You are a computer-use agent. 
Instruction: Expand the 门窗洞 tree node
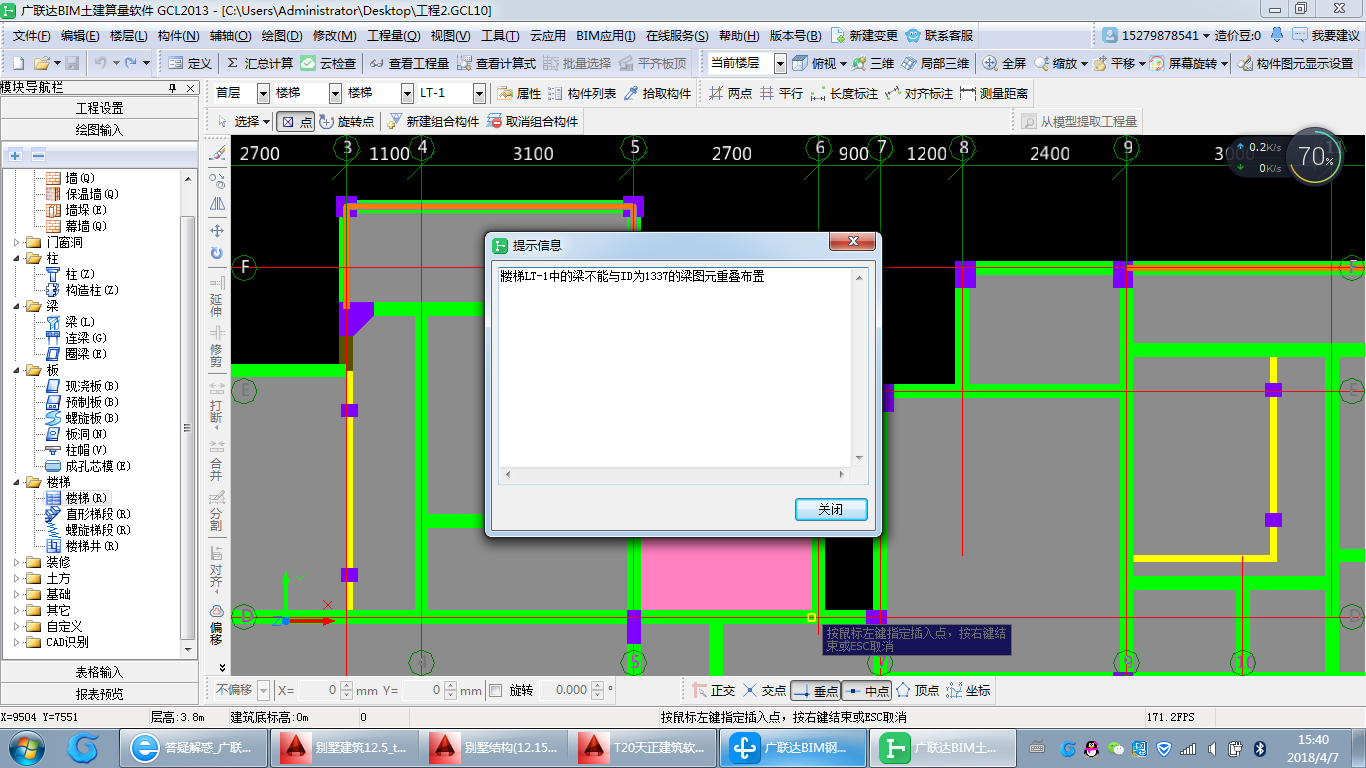(x=18, y=242)
